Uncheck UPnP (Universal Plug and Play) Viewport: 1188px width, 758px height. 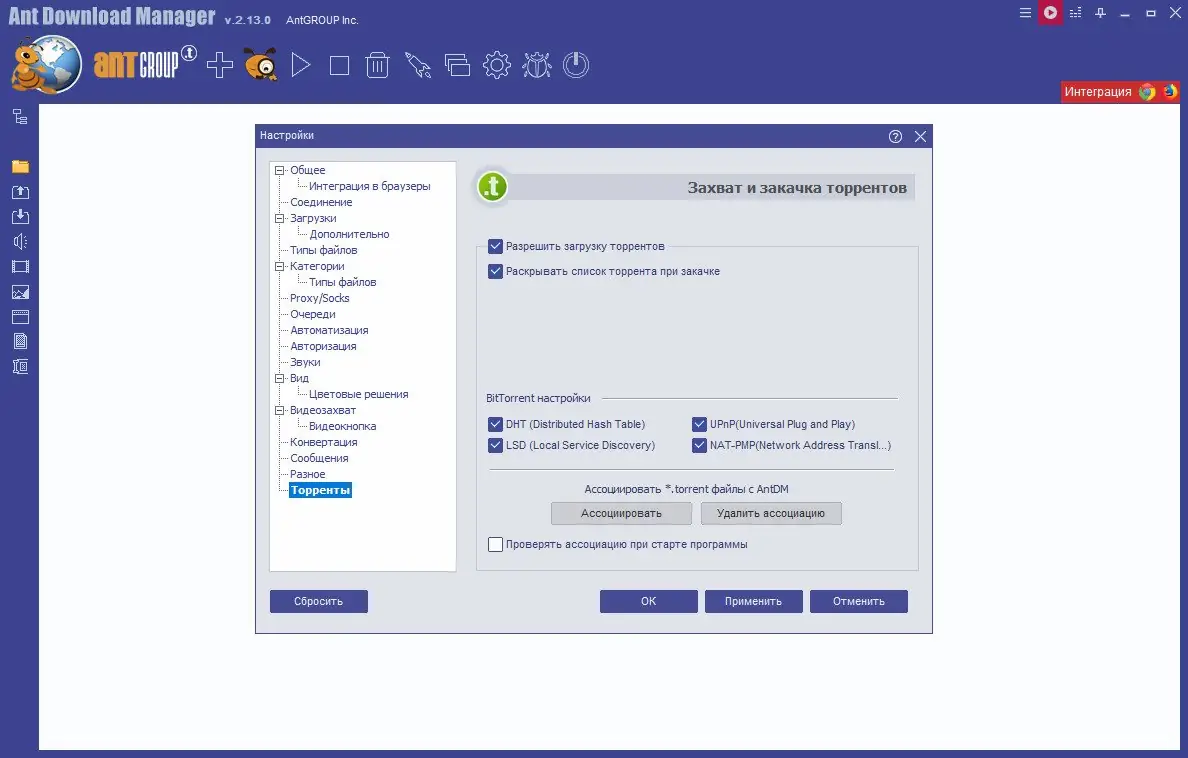point(699,424)
